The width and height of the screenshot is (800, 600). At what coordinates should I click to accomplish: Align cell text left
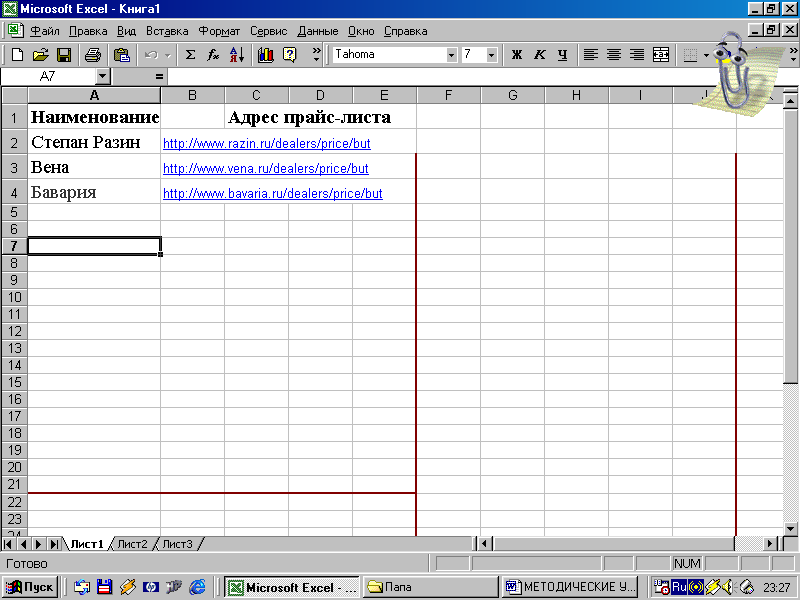[x=591, y=55]
